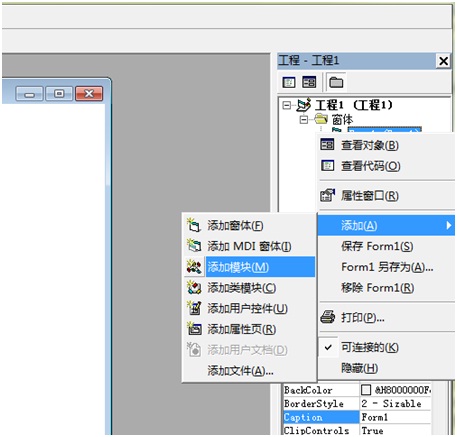Click the BackColor color swatch
The height and width of the screenshot is (437, 457).
pyautogui.click(x=366, y=390)
